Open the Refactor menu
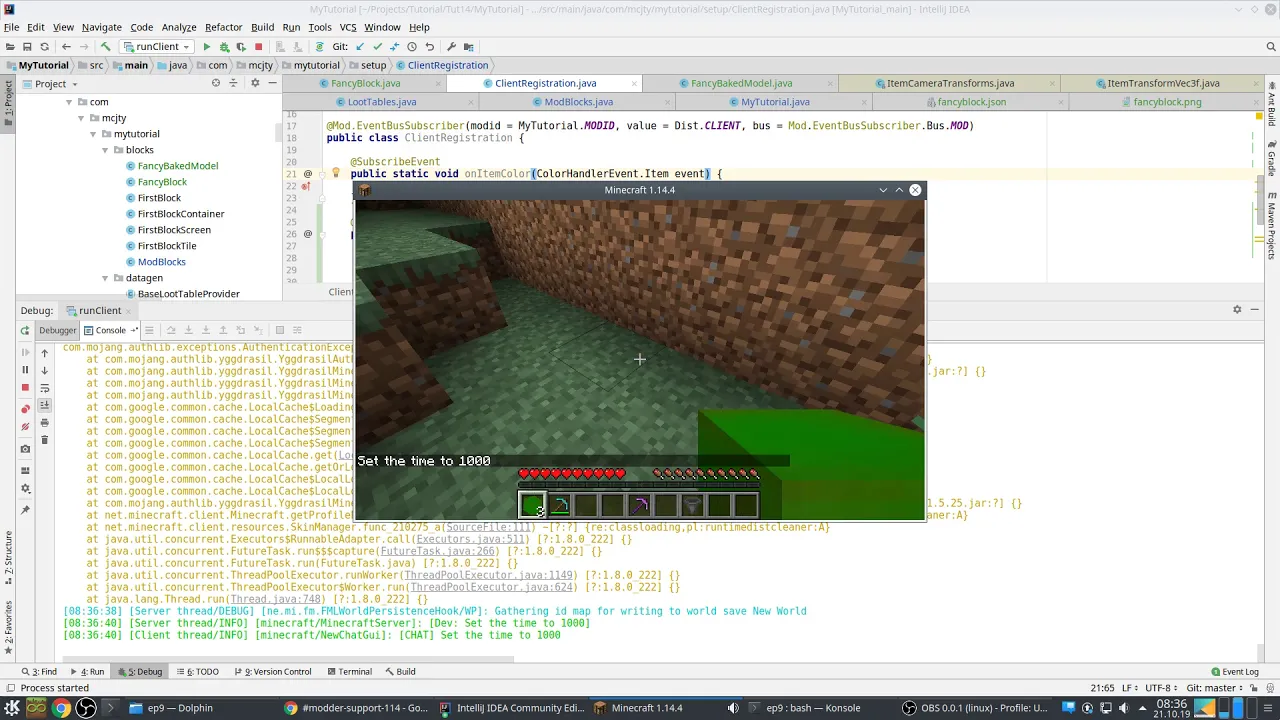The image size is (1280, 720). (x=224, y=27)
